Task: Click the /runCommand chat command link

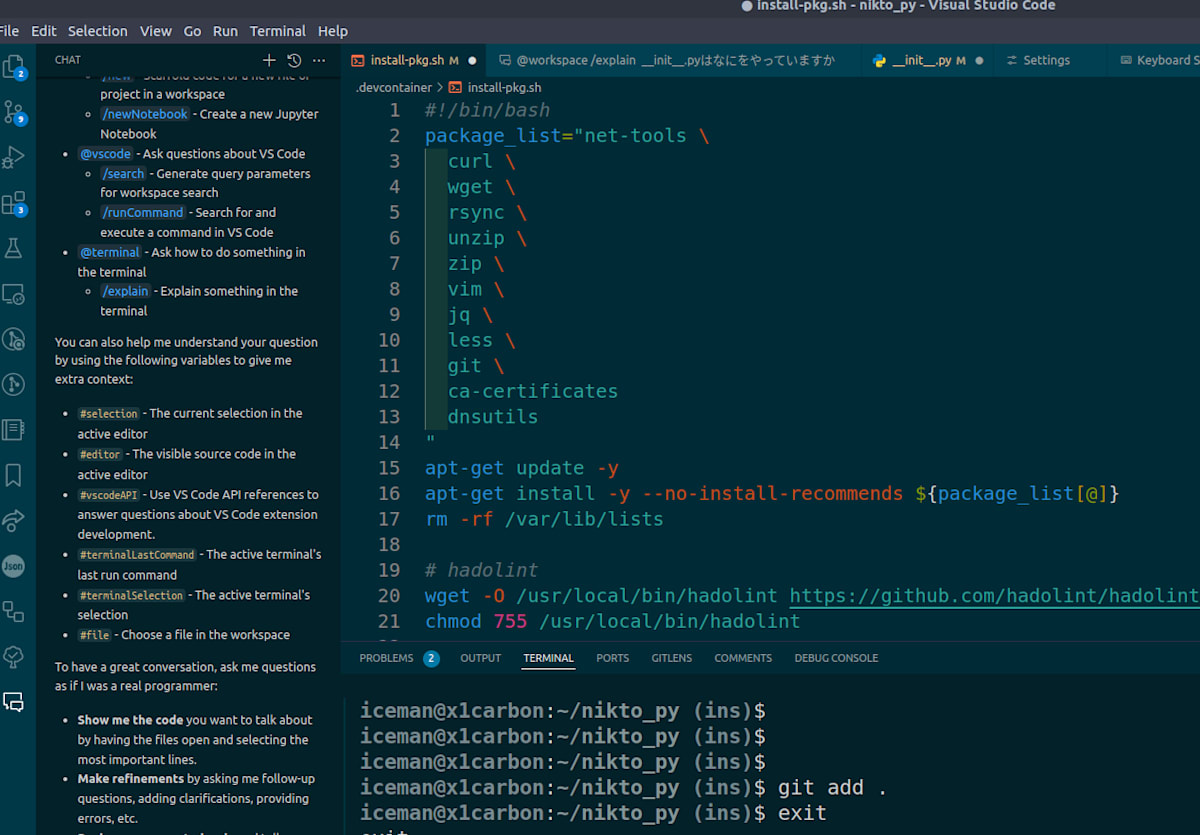Action: [x=143, y=213]
